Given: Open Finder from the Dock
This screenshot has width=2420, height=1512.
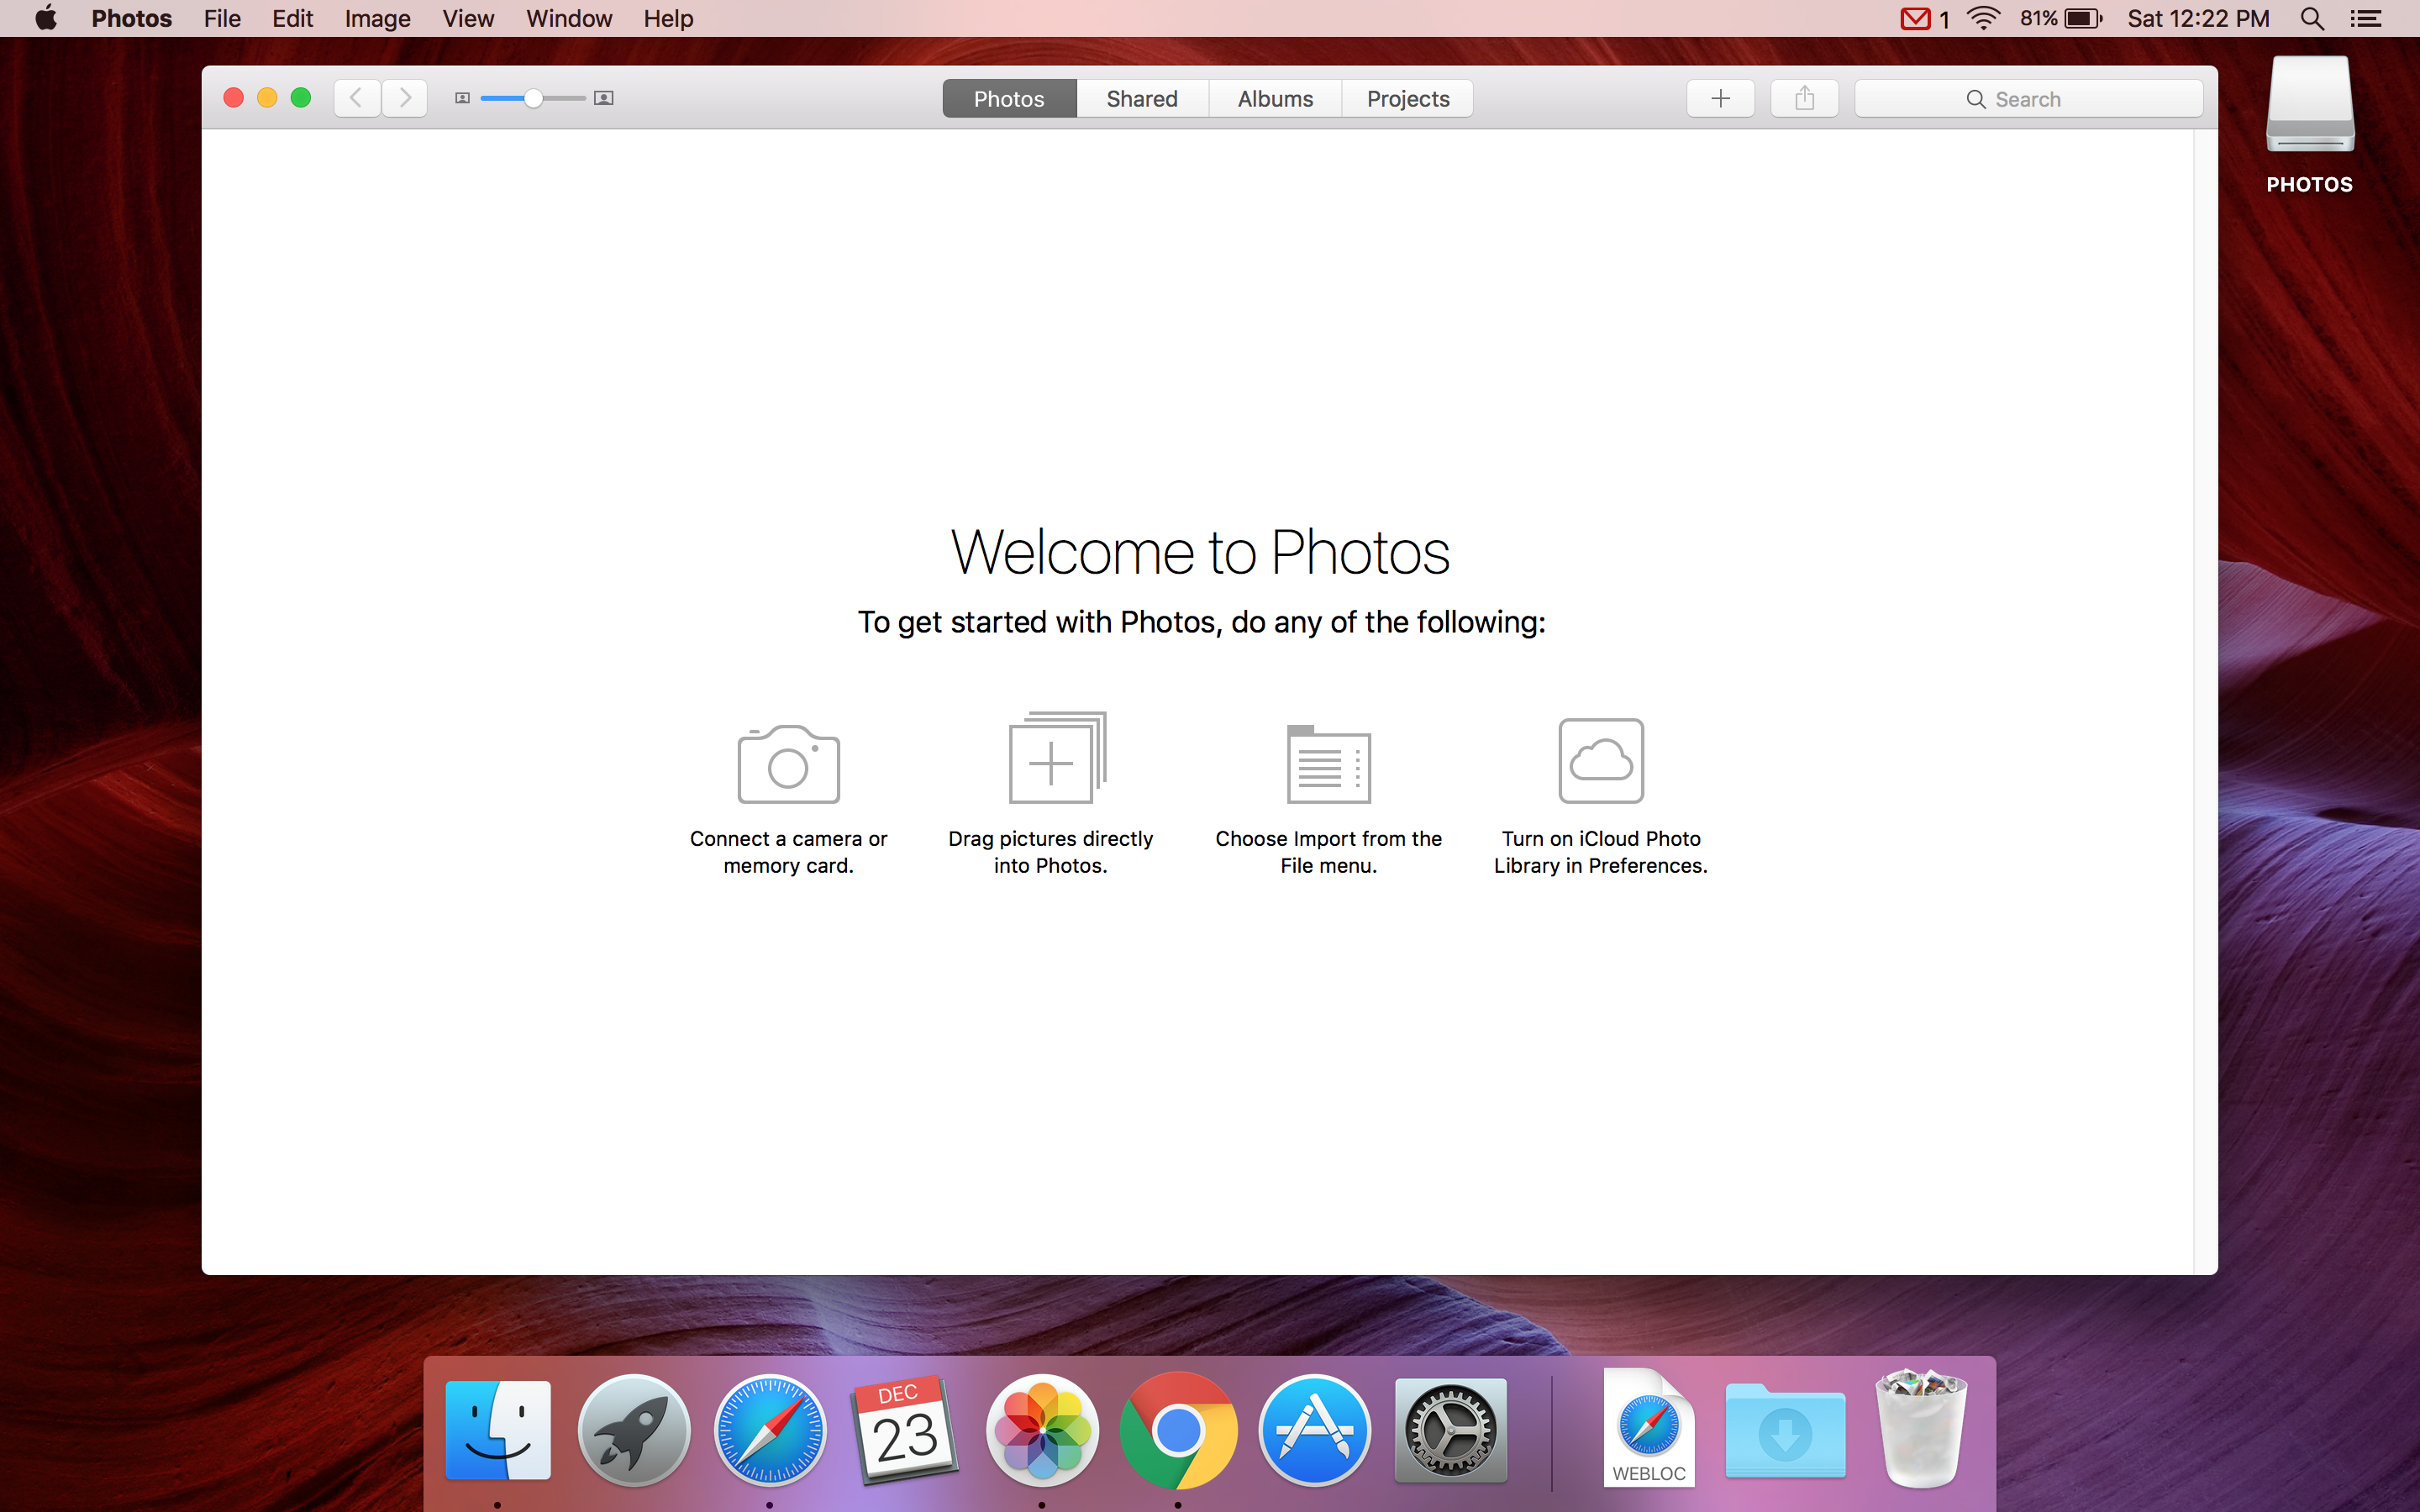Looking at the screenshot, I should coord(498,1430).
